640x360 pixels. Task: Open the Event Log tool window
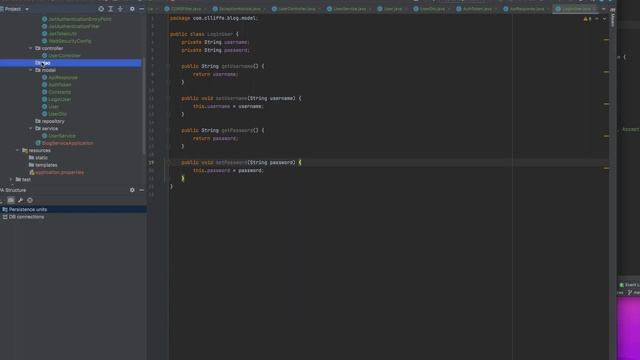[x=629, y=285]
